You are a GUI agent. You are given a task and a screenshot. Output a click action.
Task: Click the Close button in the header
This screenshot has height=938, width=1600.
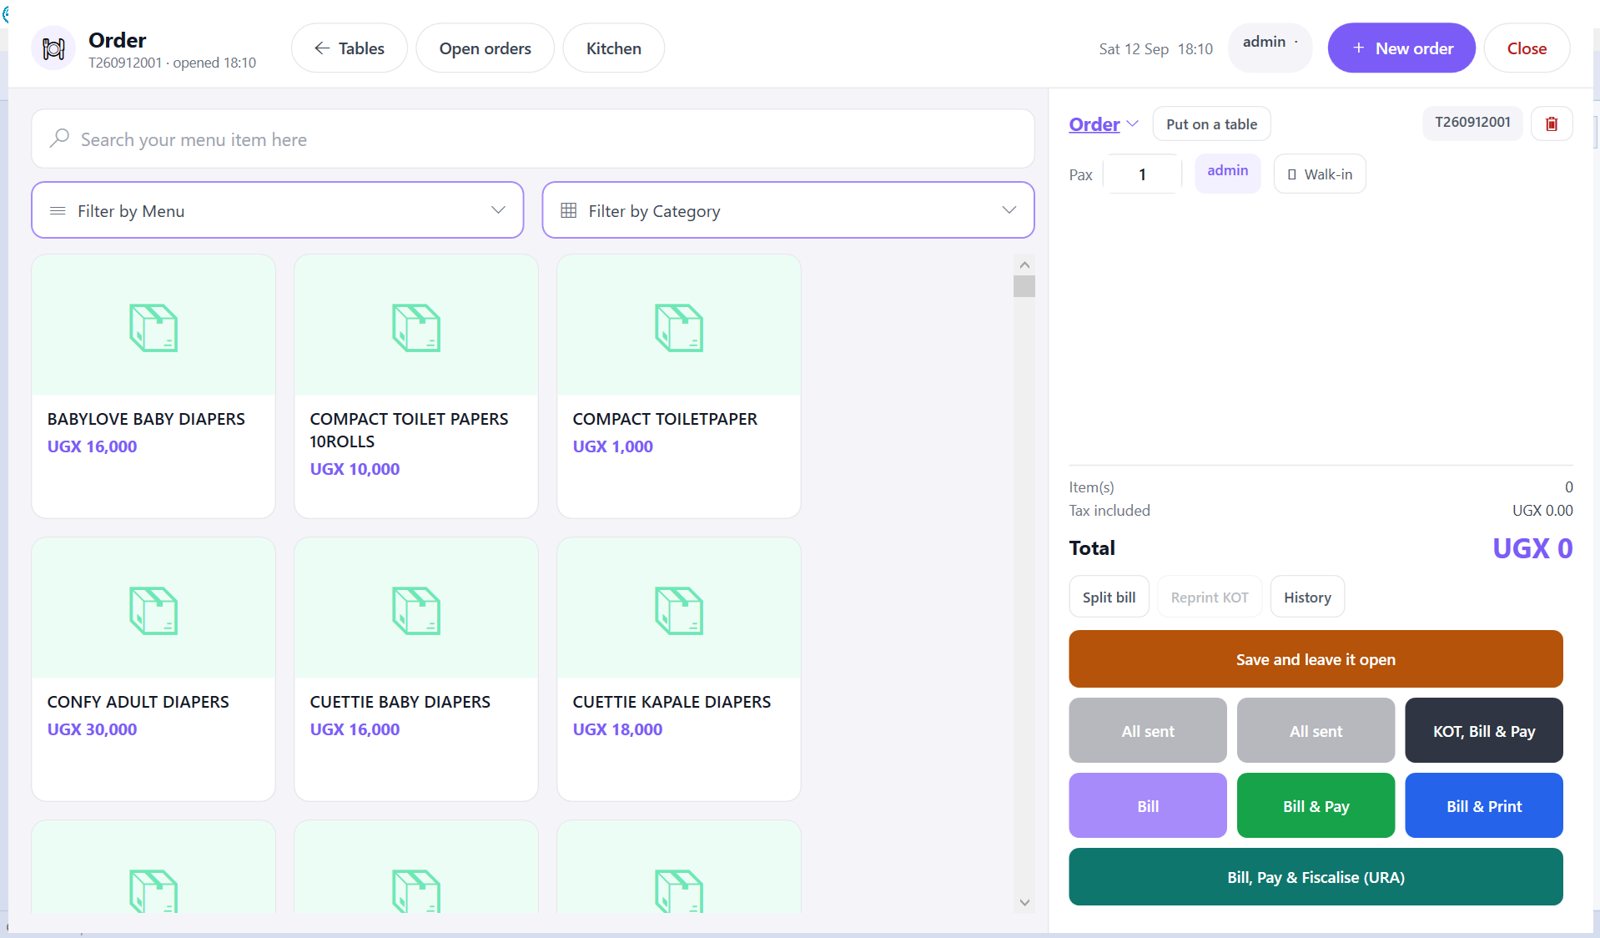pos(1527,48)
